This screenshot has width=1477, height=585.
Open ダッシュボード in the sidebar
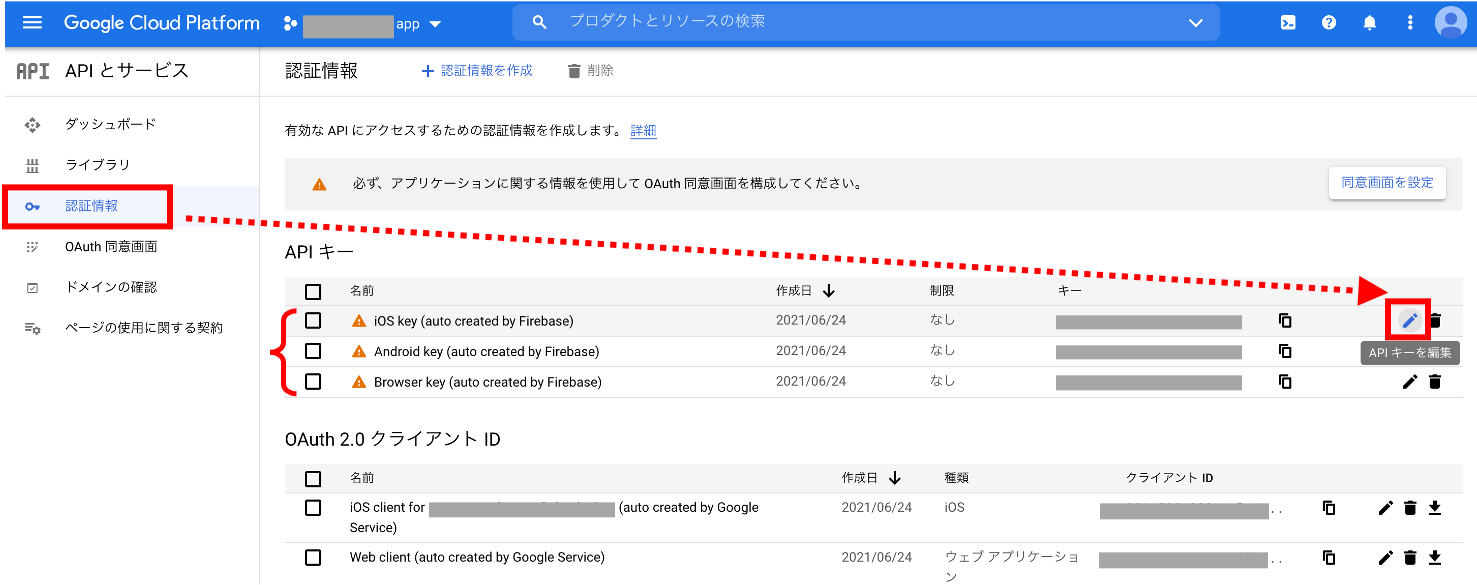(x=110, y=124)
